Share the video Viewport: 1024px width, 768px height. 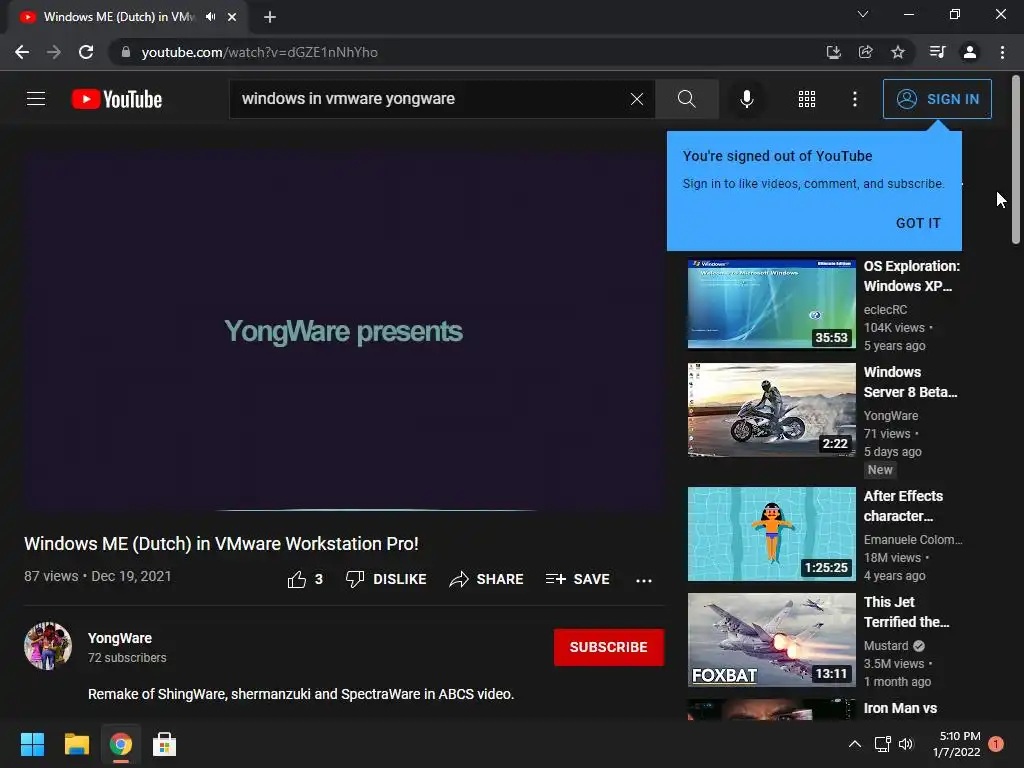click(x=487, y=579)
